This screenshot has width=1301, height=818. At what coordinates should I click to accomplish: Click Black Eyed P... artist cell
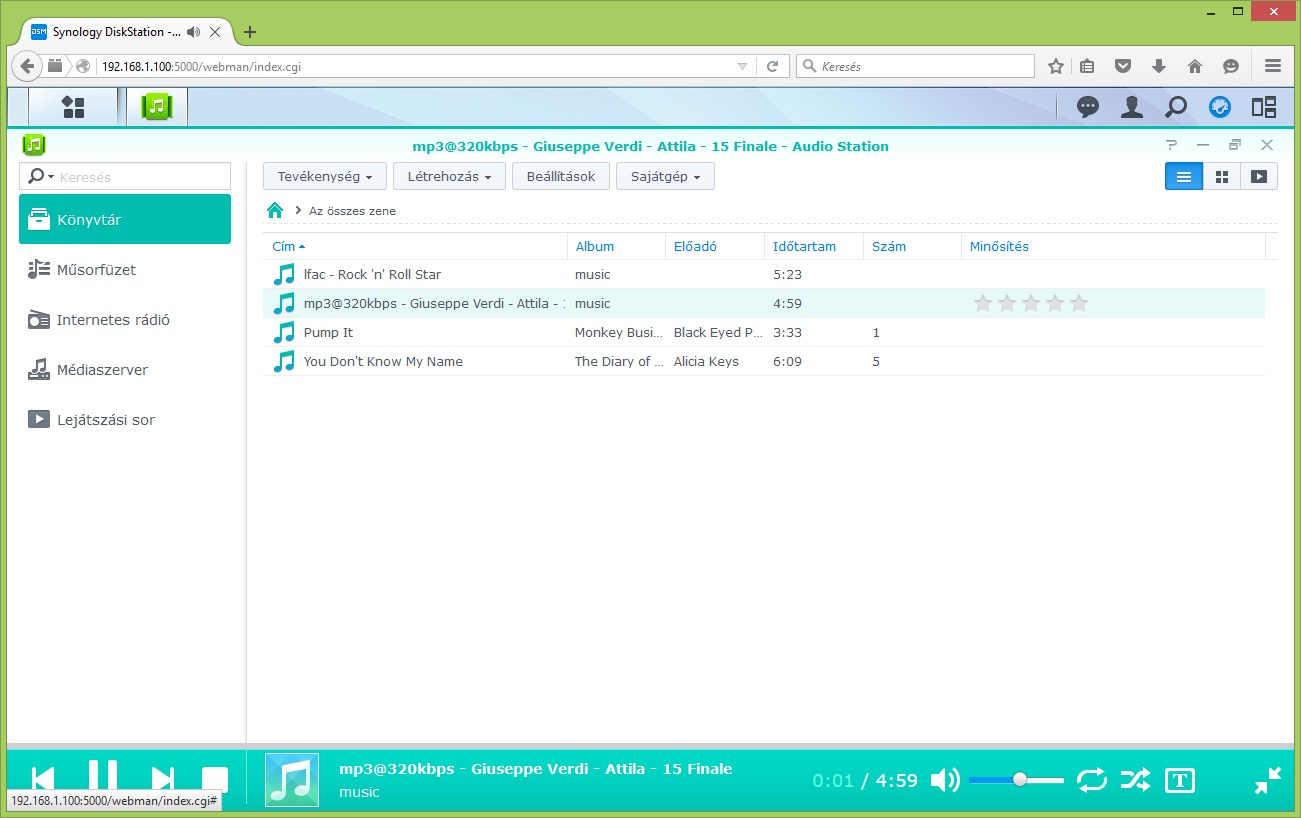tap(718, 332)
